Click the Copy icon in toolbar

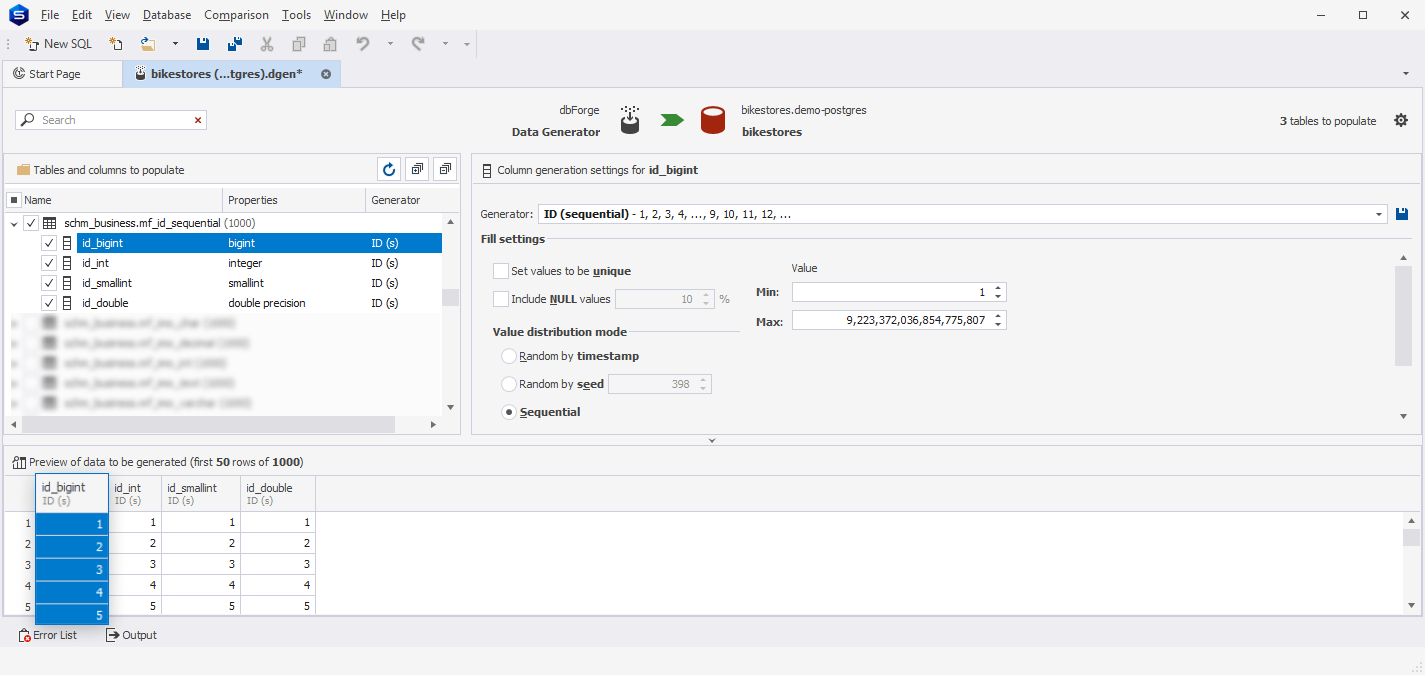point(299,44)
